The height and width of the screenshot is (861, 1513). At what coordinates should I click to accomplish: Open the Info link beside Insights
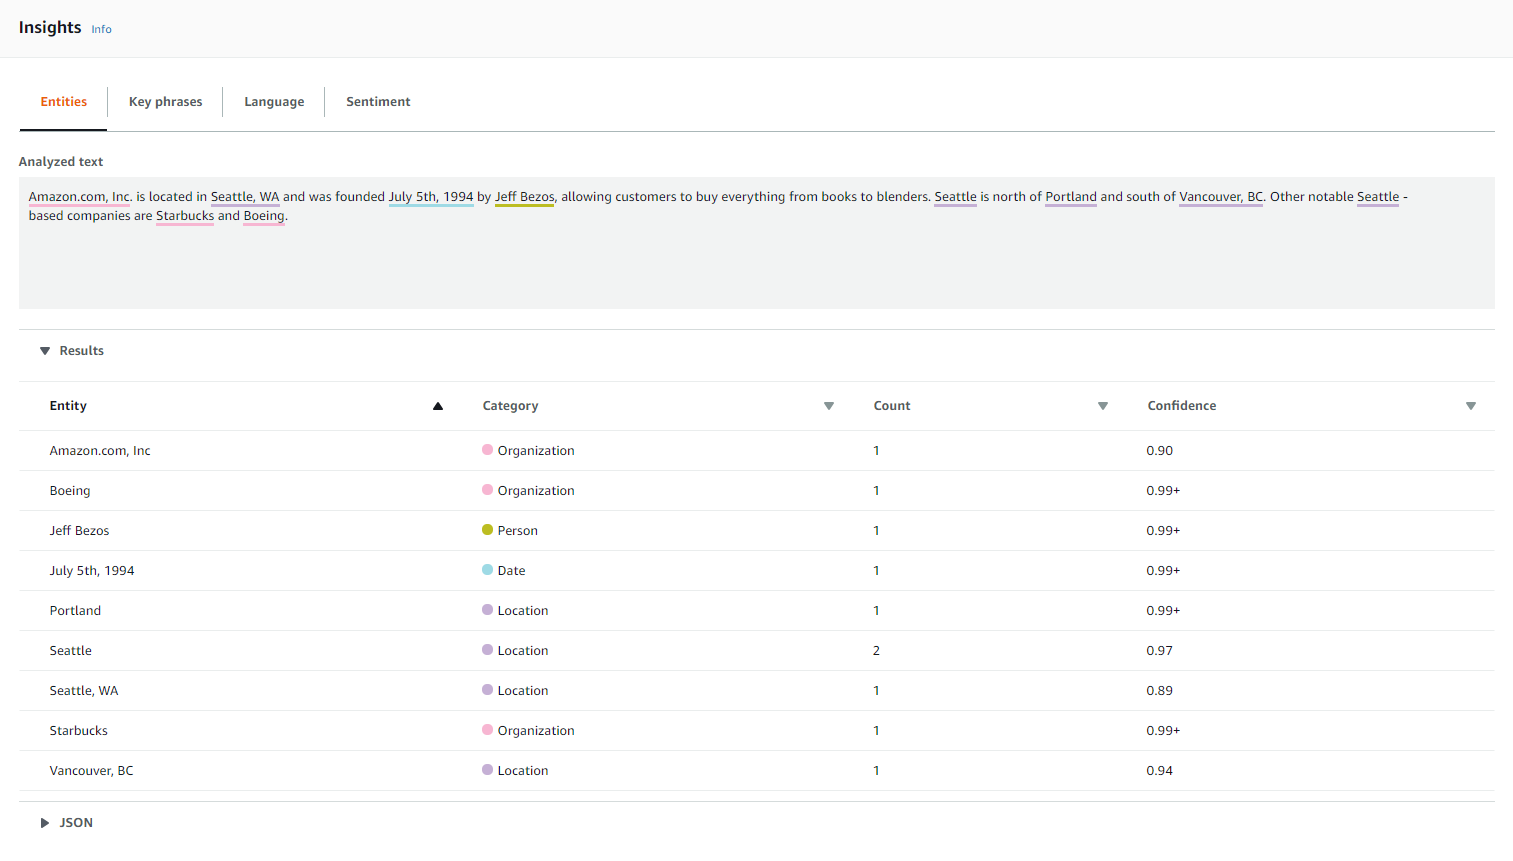click(x=101, y=30)
